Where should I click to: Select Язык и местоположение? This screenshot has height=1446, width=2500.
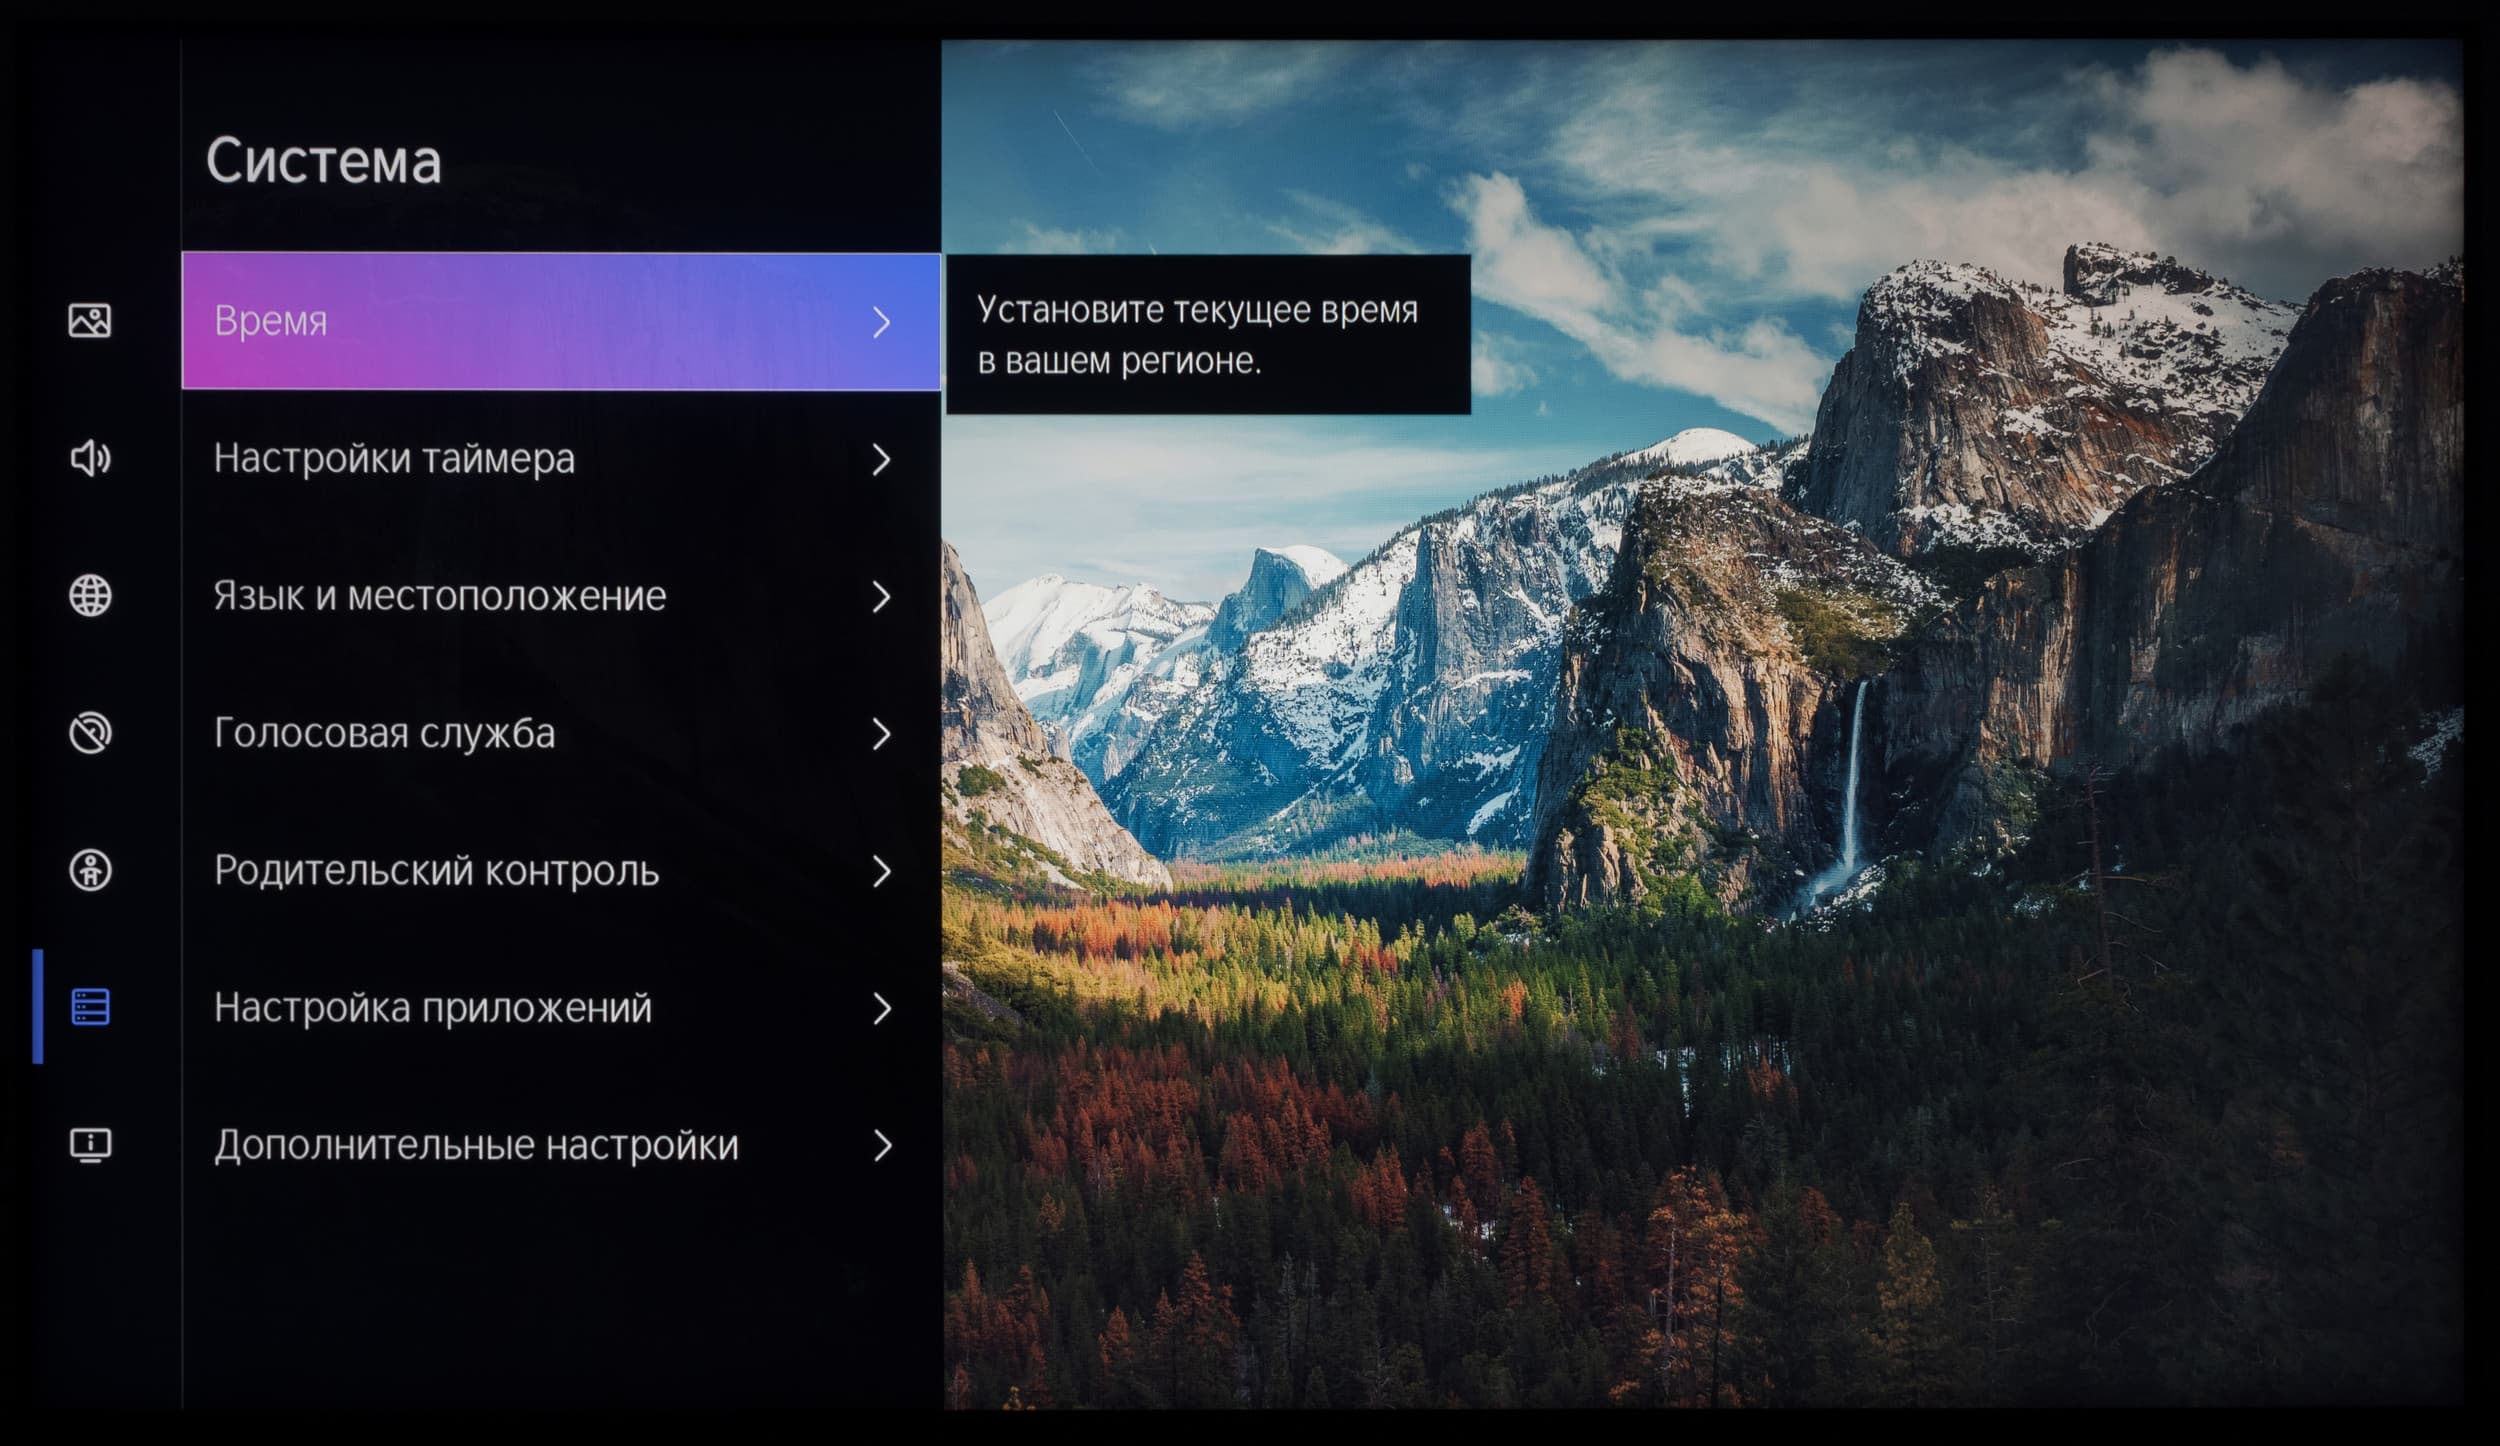tap(439, 596)
